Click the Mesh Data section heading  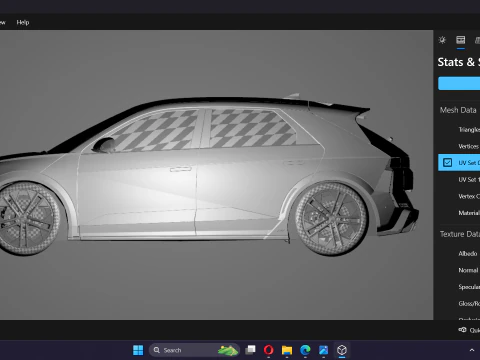[458, 110]
